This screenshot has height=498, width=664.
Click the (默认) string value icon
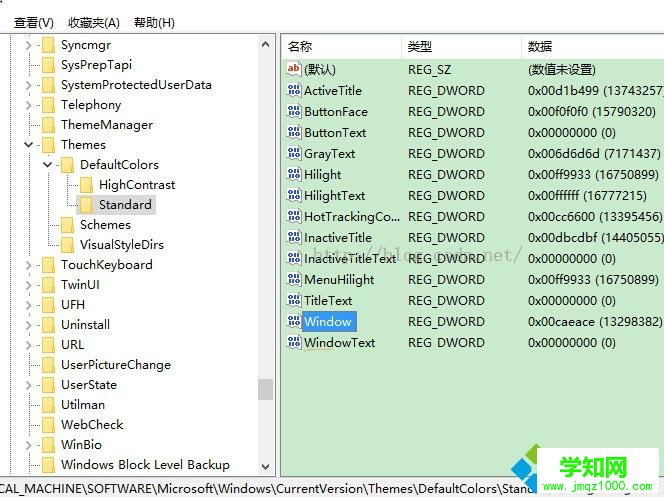[294, 69]
